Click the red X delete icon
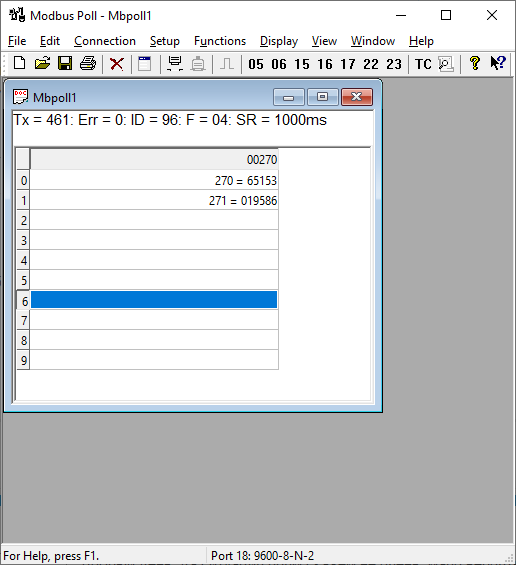The image size is (516, 565). [x=117, y=64]
